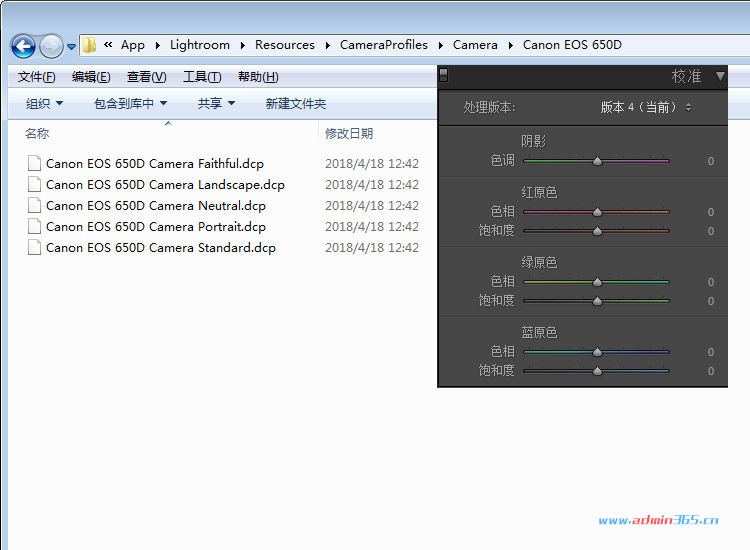Screen dimensions: 750x550
Task: Open the 帮助(H) menu
Action: 258,77
